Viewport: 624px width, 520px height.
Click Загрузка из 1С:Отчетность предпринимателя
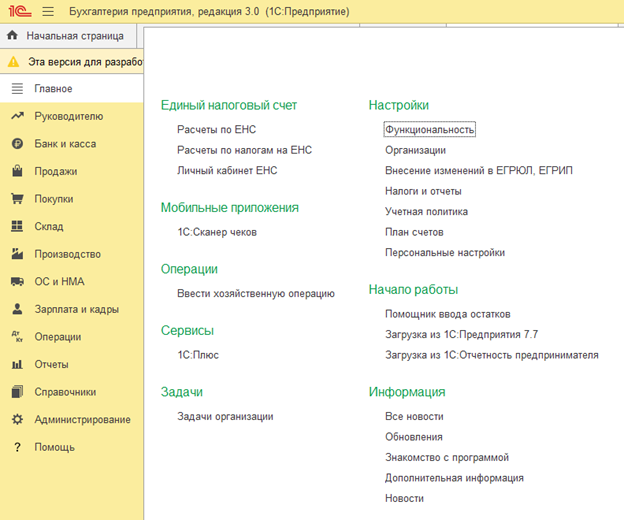coord(492,355)
